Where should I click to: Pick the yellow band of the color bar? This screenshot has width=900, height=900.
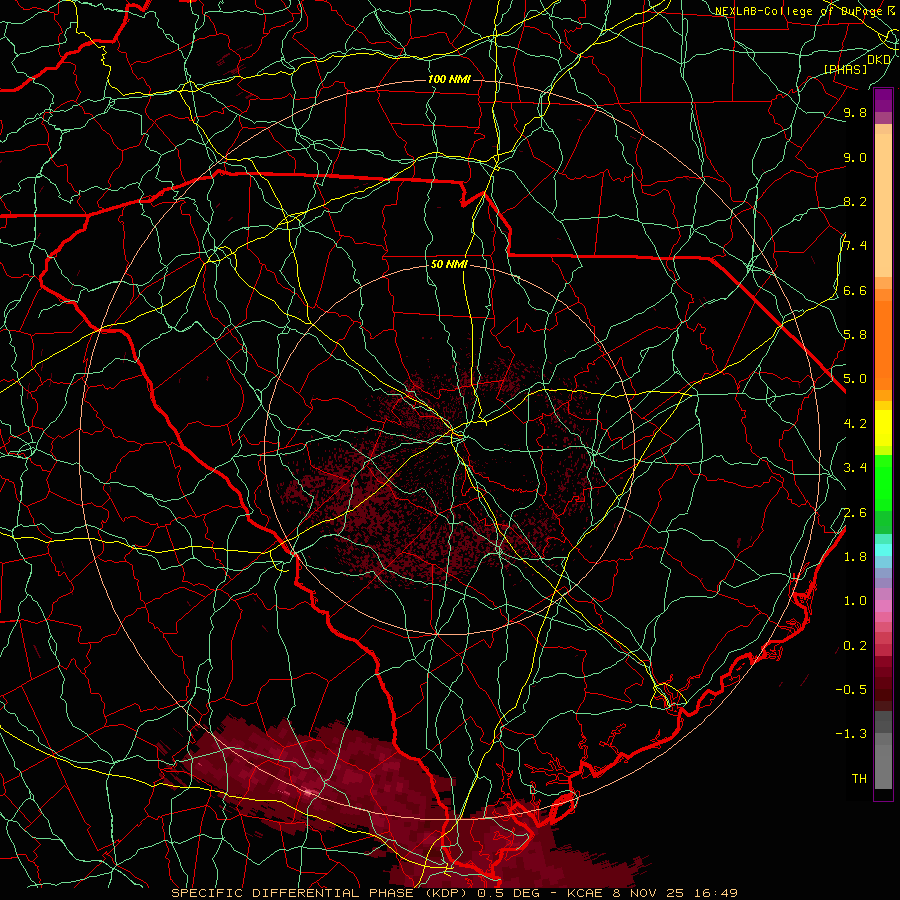point(883,428)
